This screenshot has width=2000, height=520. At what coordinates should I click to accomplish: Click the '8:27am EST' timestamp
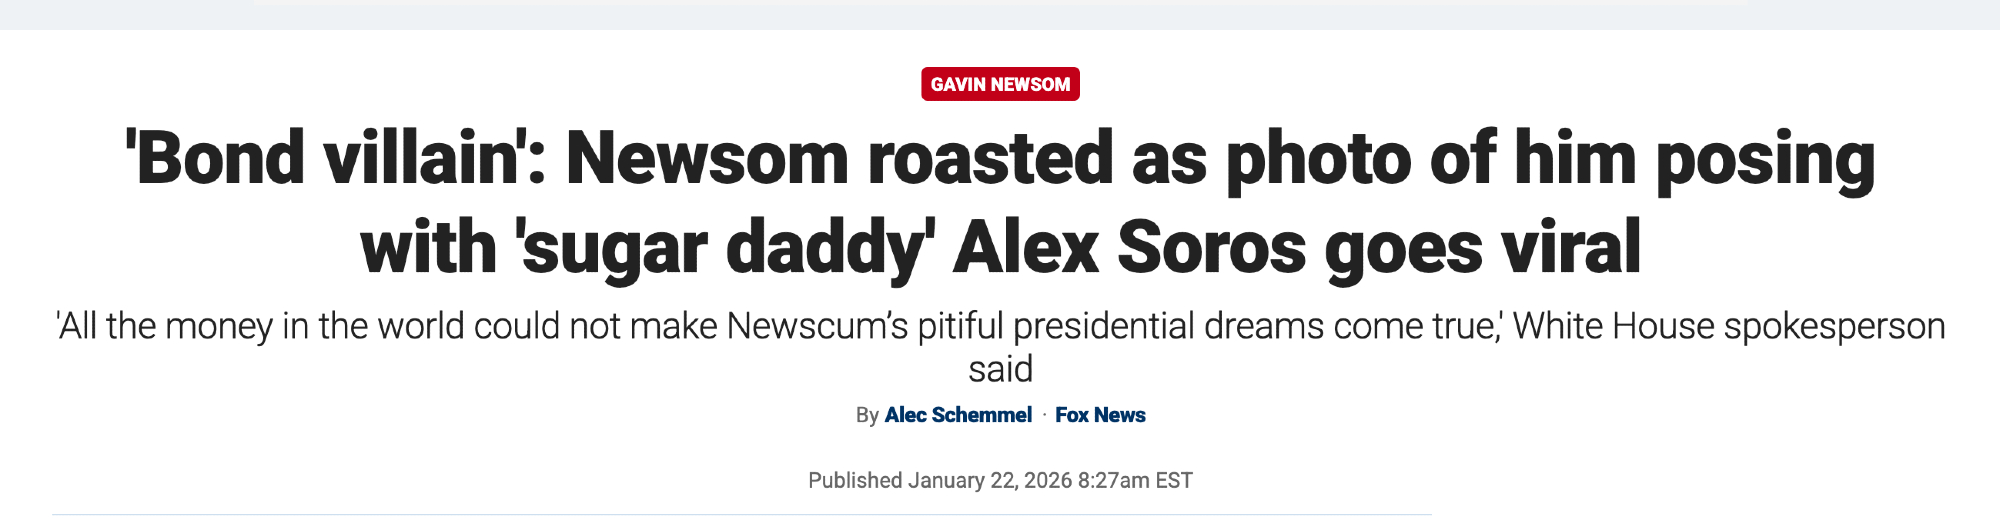pyautogui.click(x=1135, y=481)
